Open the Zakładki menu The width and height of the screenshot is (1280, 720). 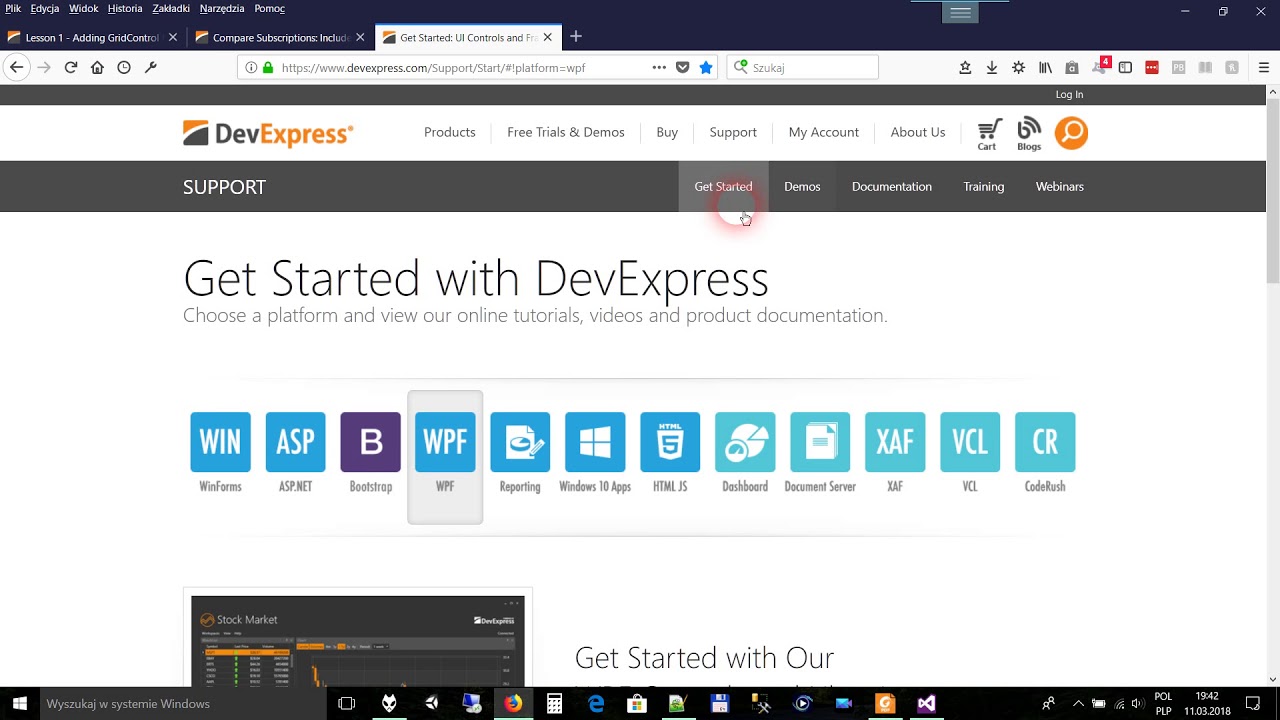pyautogui.click(x=171, y=9)
